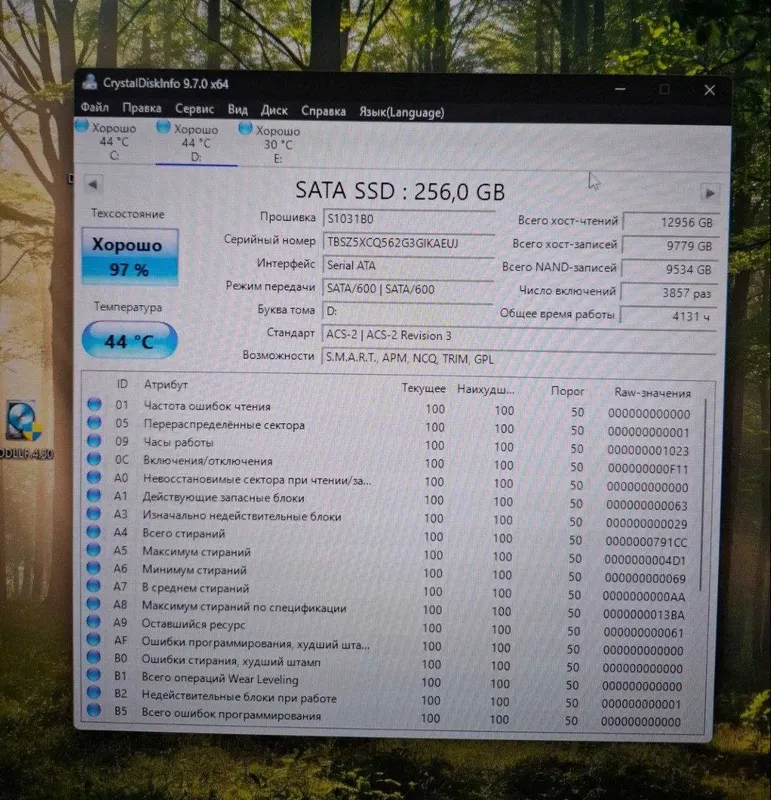Click the SMART attribute list vertical scrollbar

tap(704, 496)
